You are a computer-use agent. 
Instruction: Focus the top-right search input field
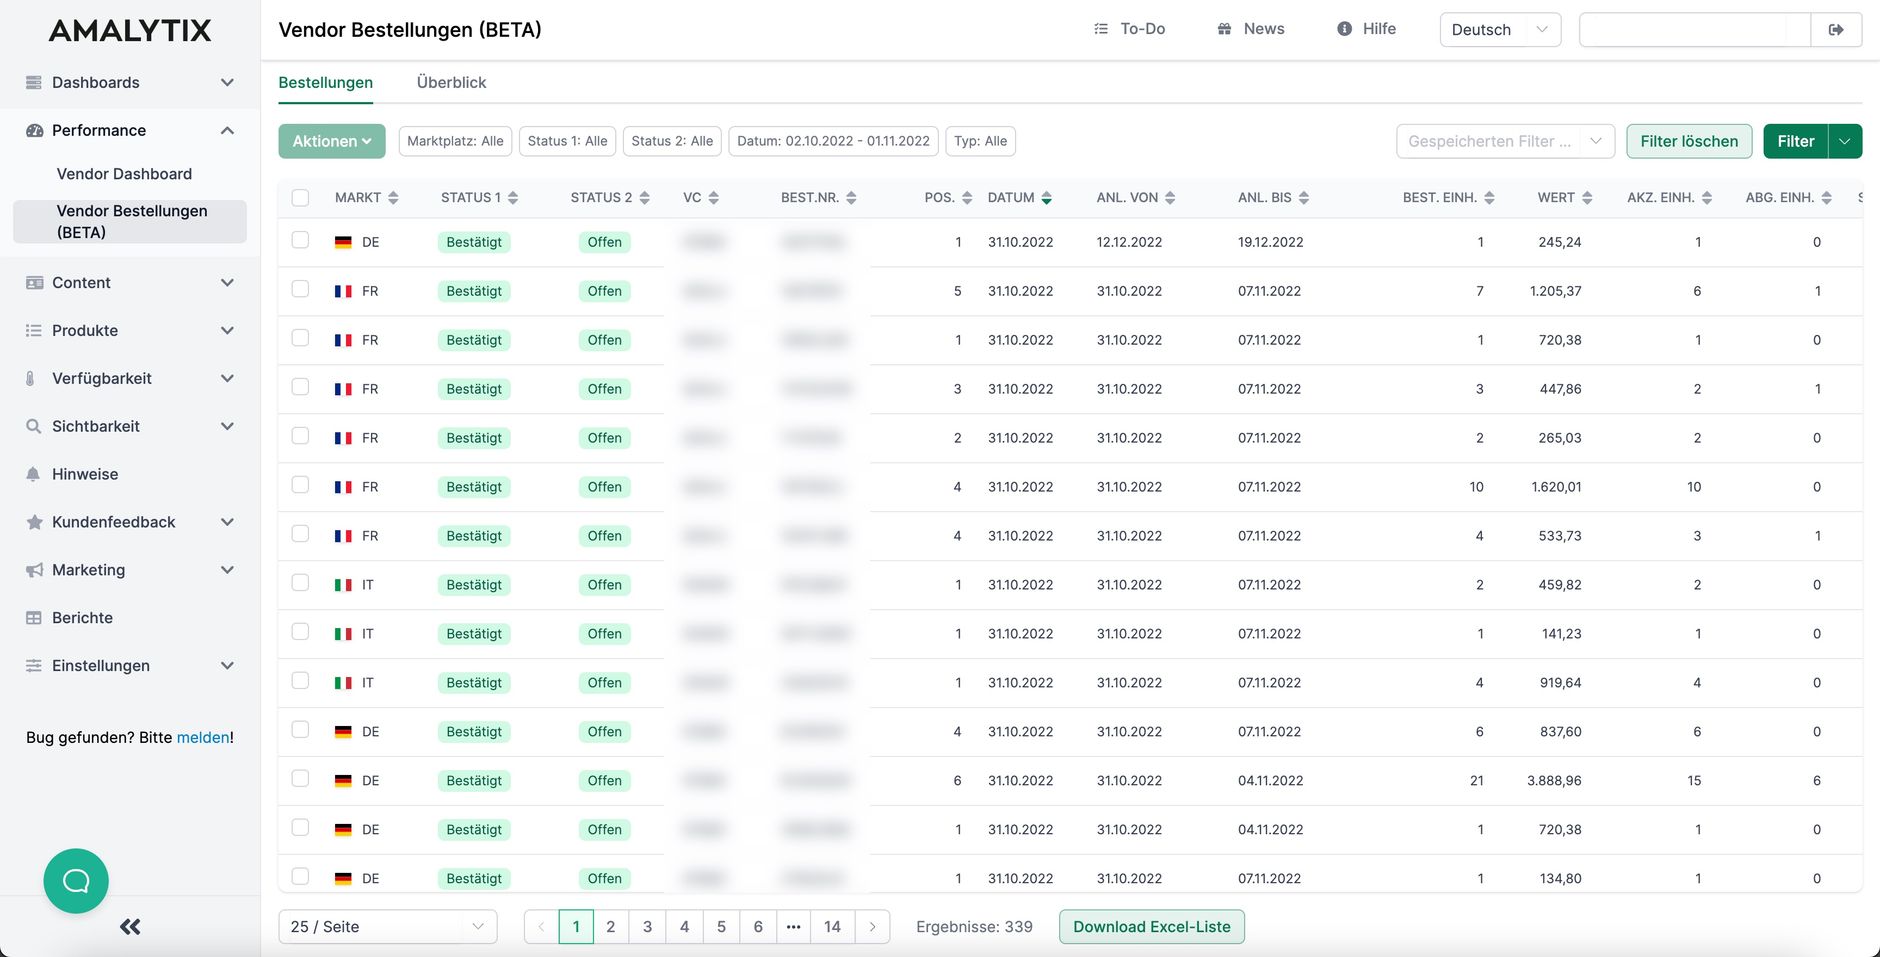click(1695, 30)
